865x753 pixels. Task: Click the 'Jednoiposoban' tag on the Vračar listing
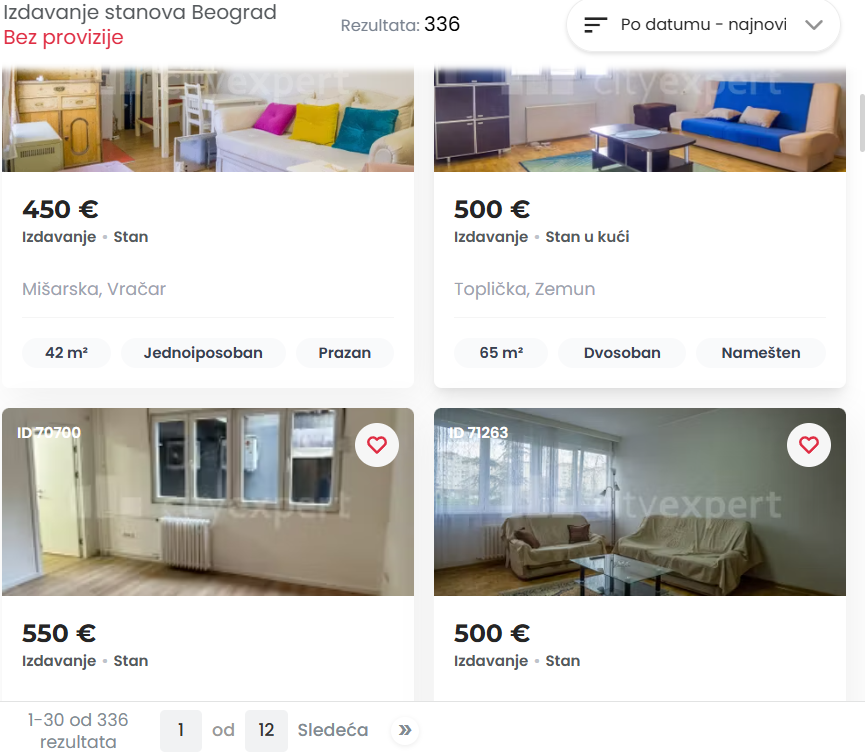tap(203, 353)
